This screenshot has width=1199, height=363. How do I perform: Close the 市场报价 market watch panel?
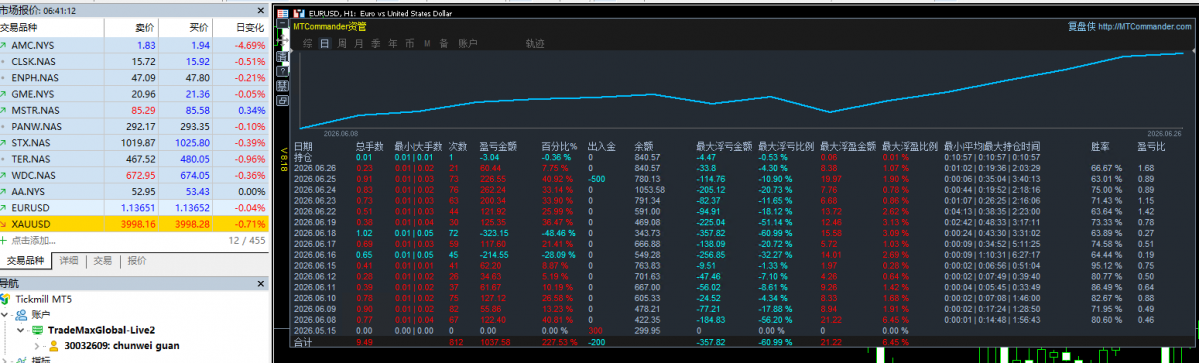click(x=262, y=11)
